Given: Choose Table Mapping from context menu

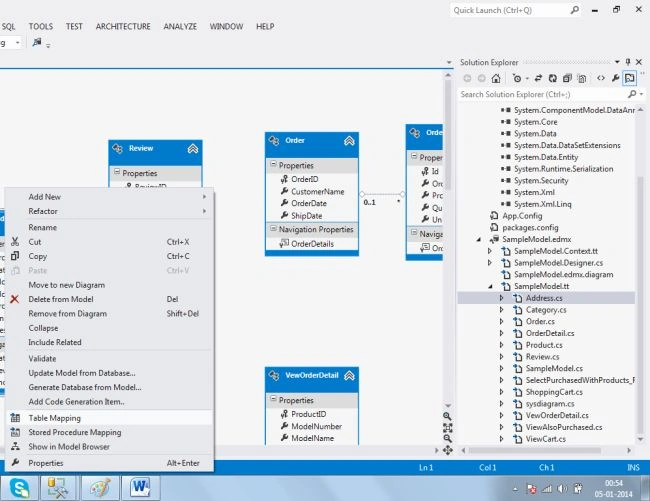Looking at the screenshot, I should pos(110,418).
